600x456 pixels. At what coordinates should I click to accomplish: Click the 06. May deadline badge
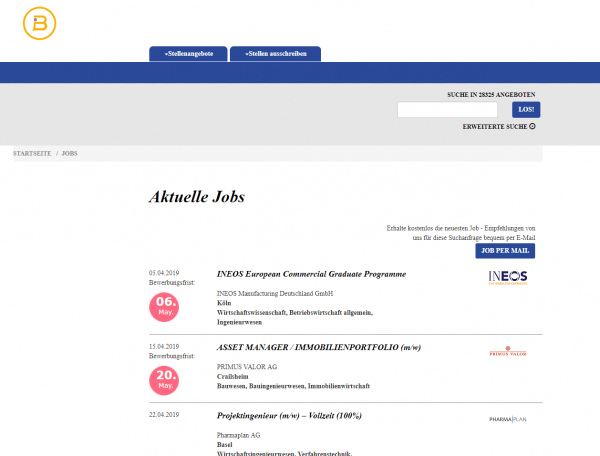(x=164, y=307)
